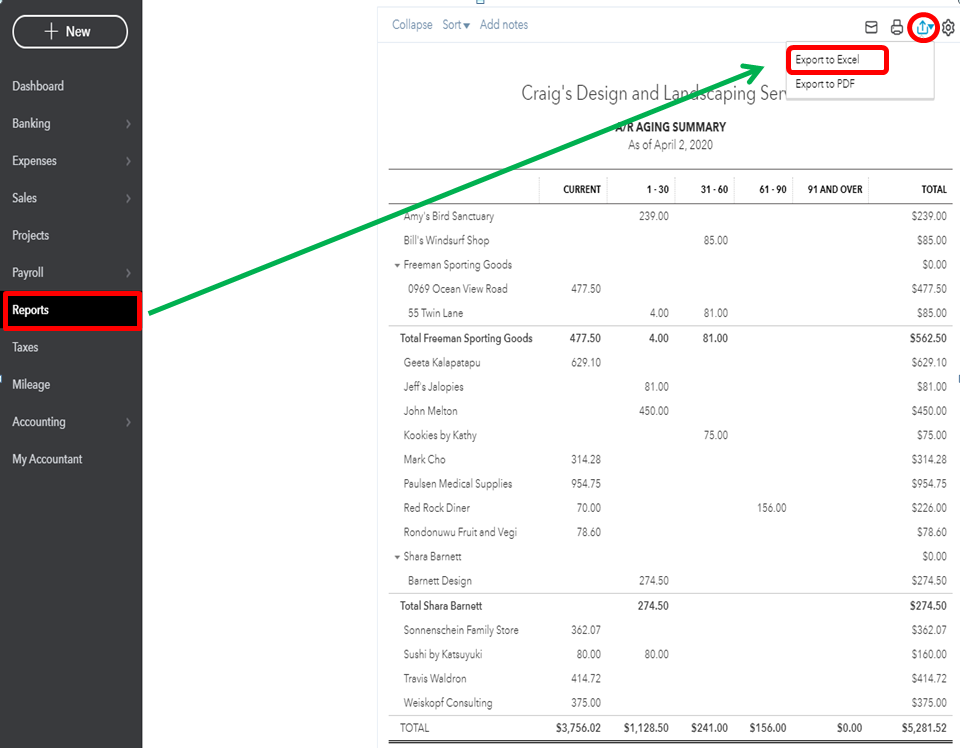The image size is (960, 748).
Task: Click Kookies by Kathy row name
Action: [440, 436]
